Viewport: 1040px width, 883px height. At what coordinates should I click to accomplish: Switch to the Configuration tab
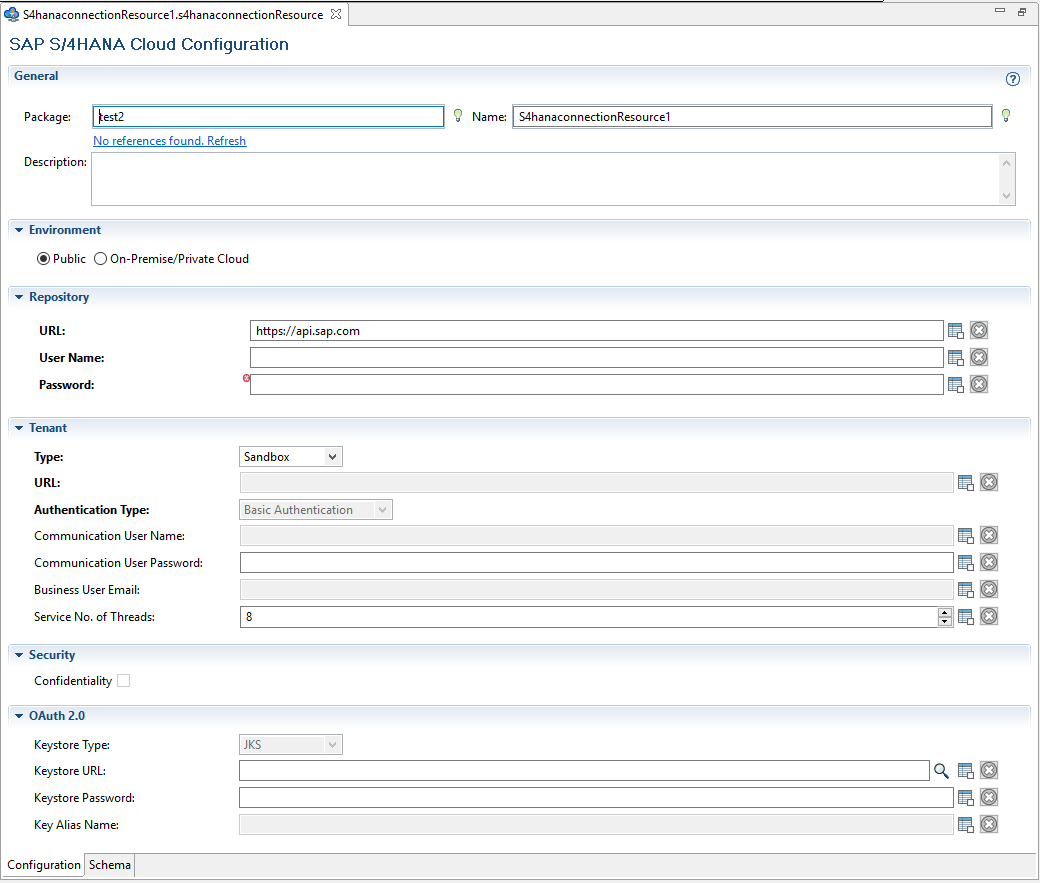pos(44,865)
